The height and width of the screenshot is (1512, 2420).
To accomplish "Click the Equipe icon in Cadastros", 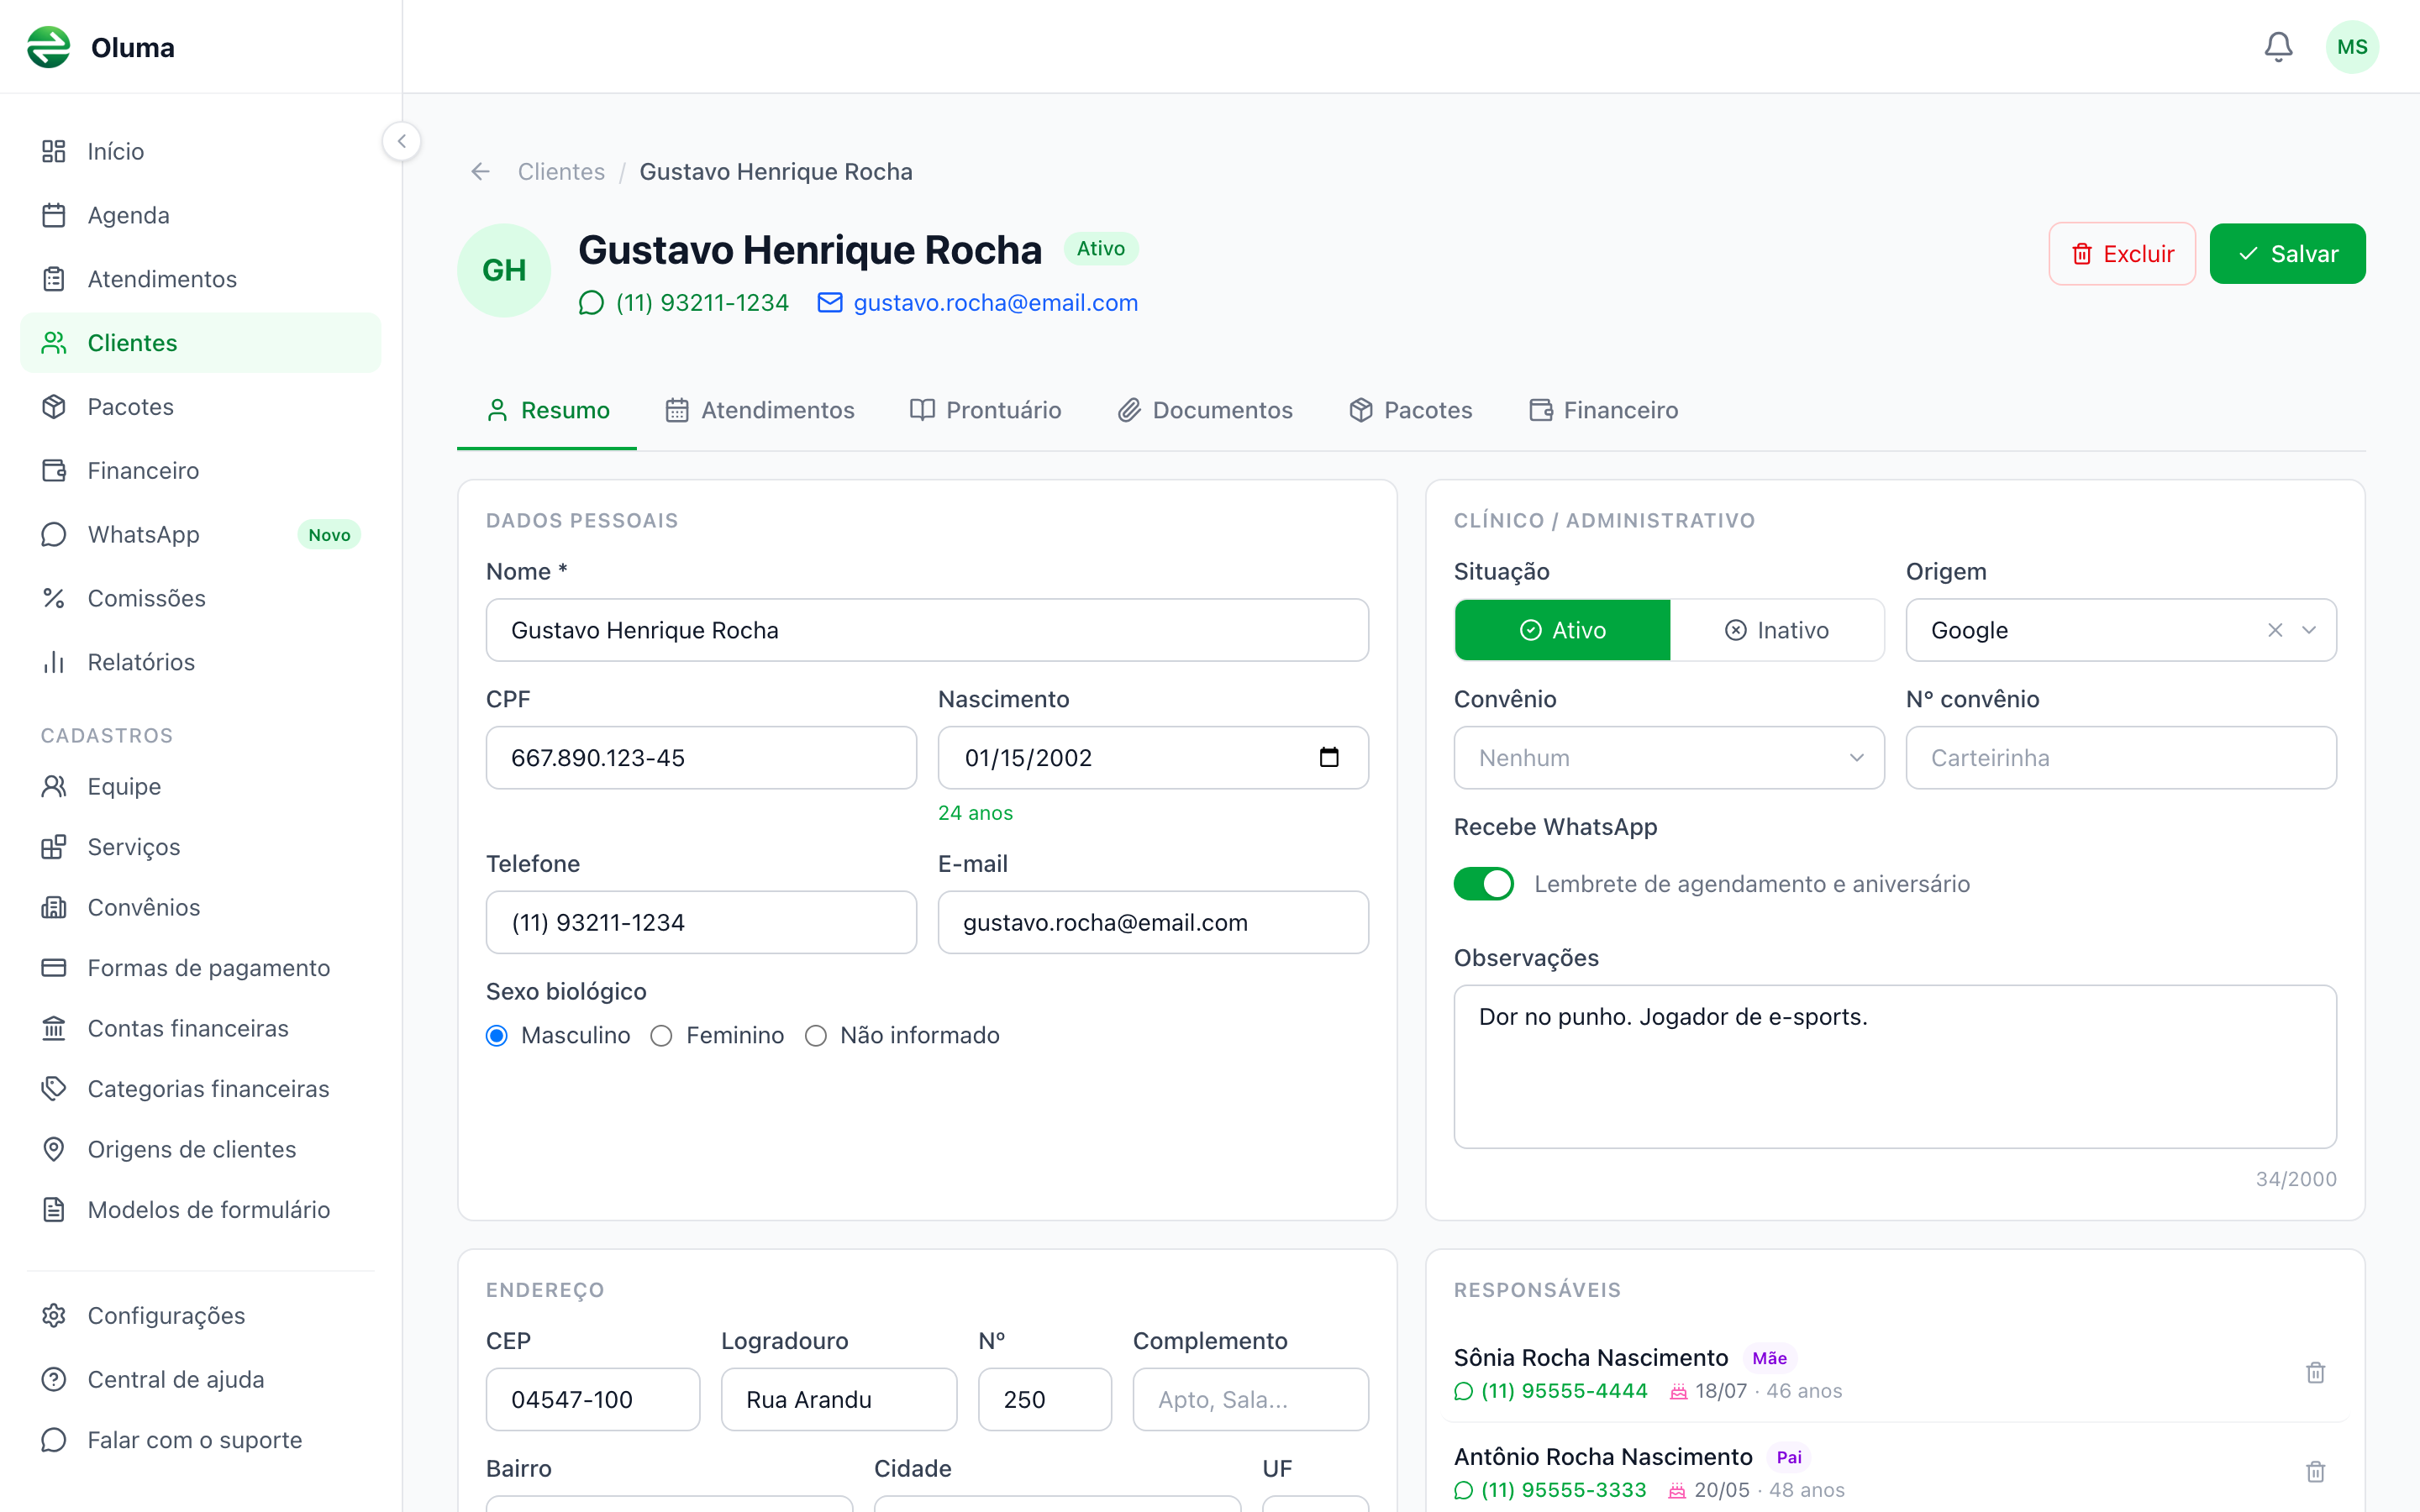I will 54,787.
